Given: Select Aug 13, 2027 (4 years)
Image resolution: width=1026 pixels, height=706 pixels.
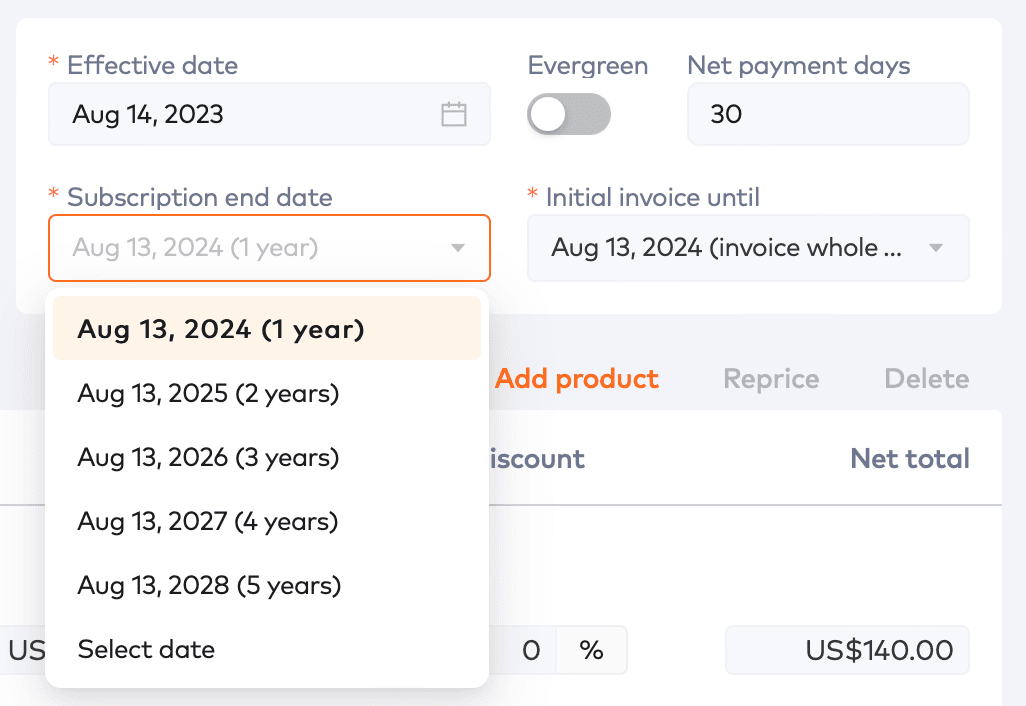Looking at the screenshot, I should click(267, 521).
